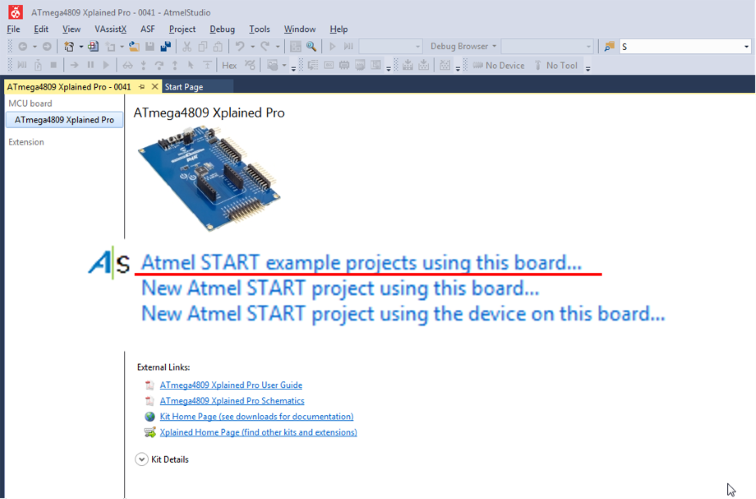Click the Step Over icon
The width and height of the screenshot is (756, 499).
159,65
